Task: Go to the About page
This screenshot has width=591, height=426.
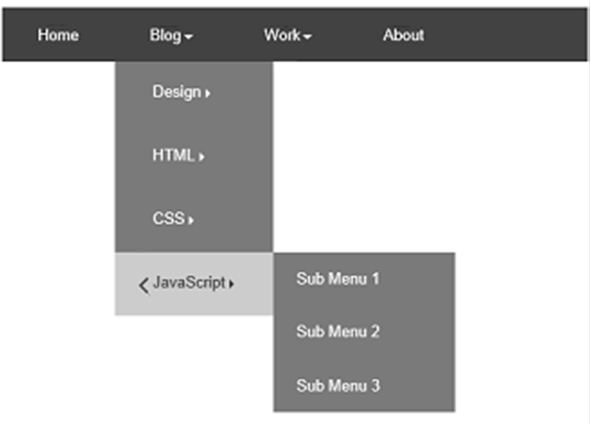Action: pyautogui.click(x=403, y=35)
